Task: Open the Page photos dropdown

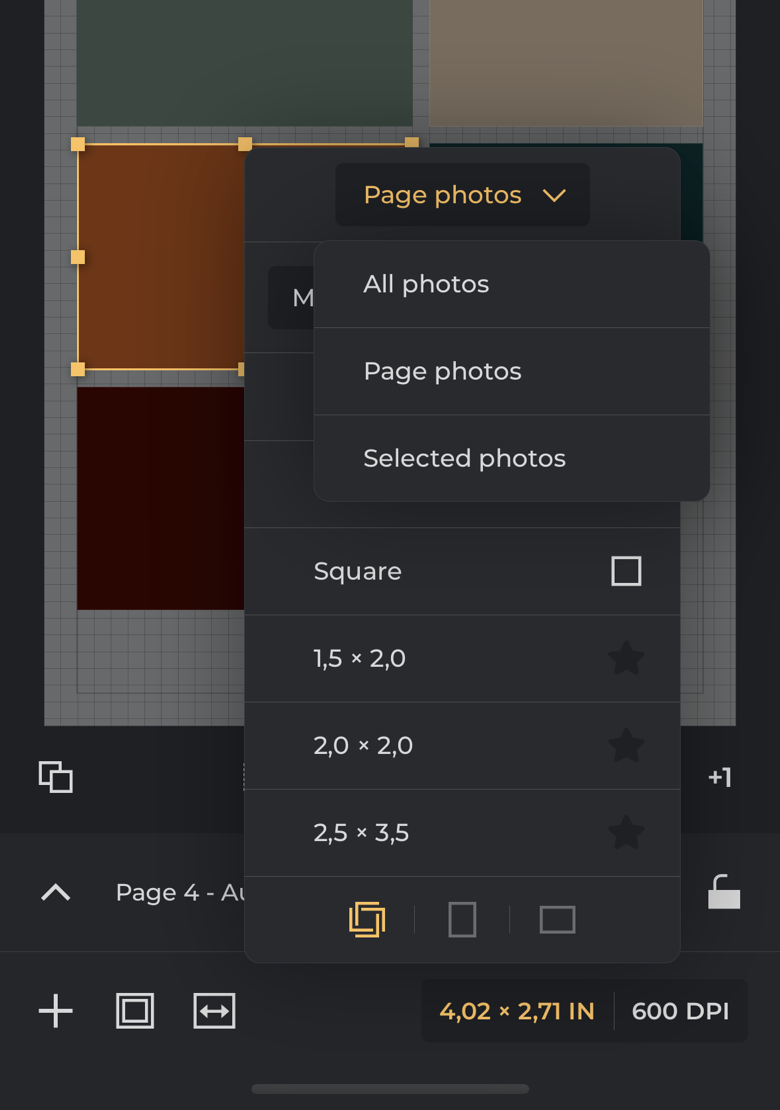Action: click(462, 195)
